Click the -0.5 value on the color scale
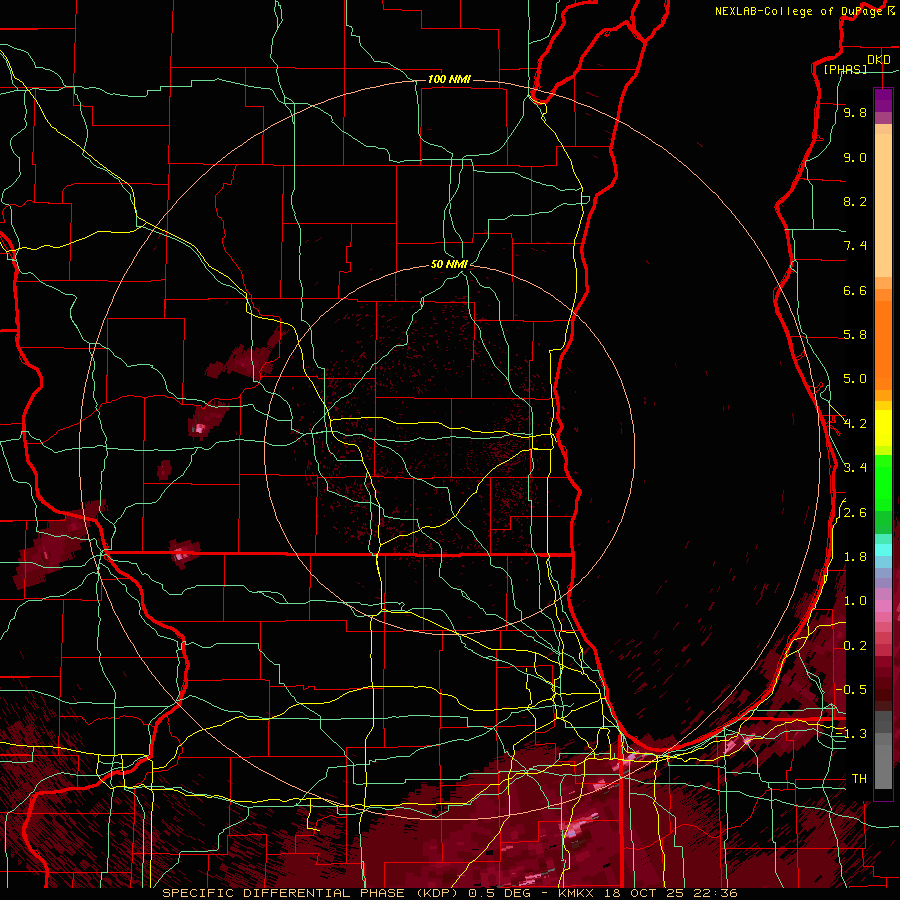900x900 pixels. click(852, 690)
